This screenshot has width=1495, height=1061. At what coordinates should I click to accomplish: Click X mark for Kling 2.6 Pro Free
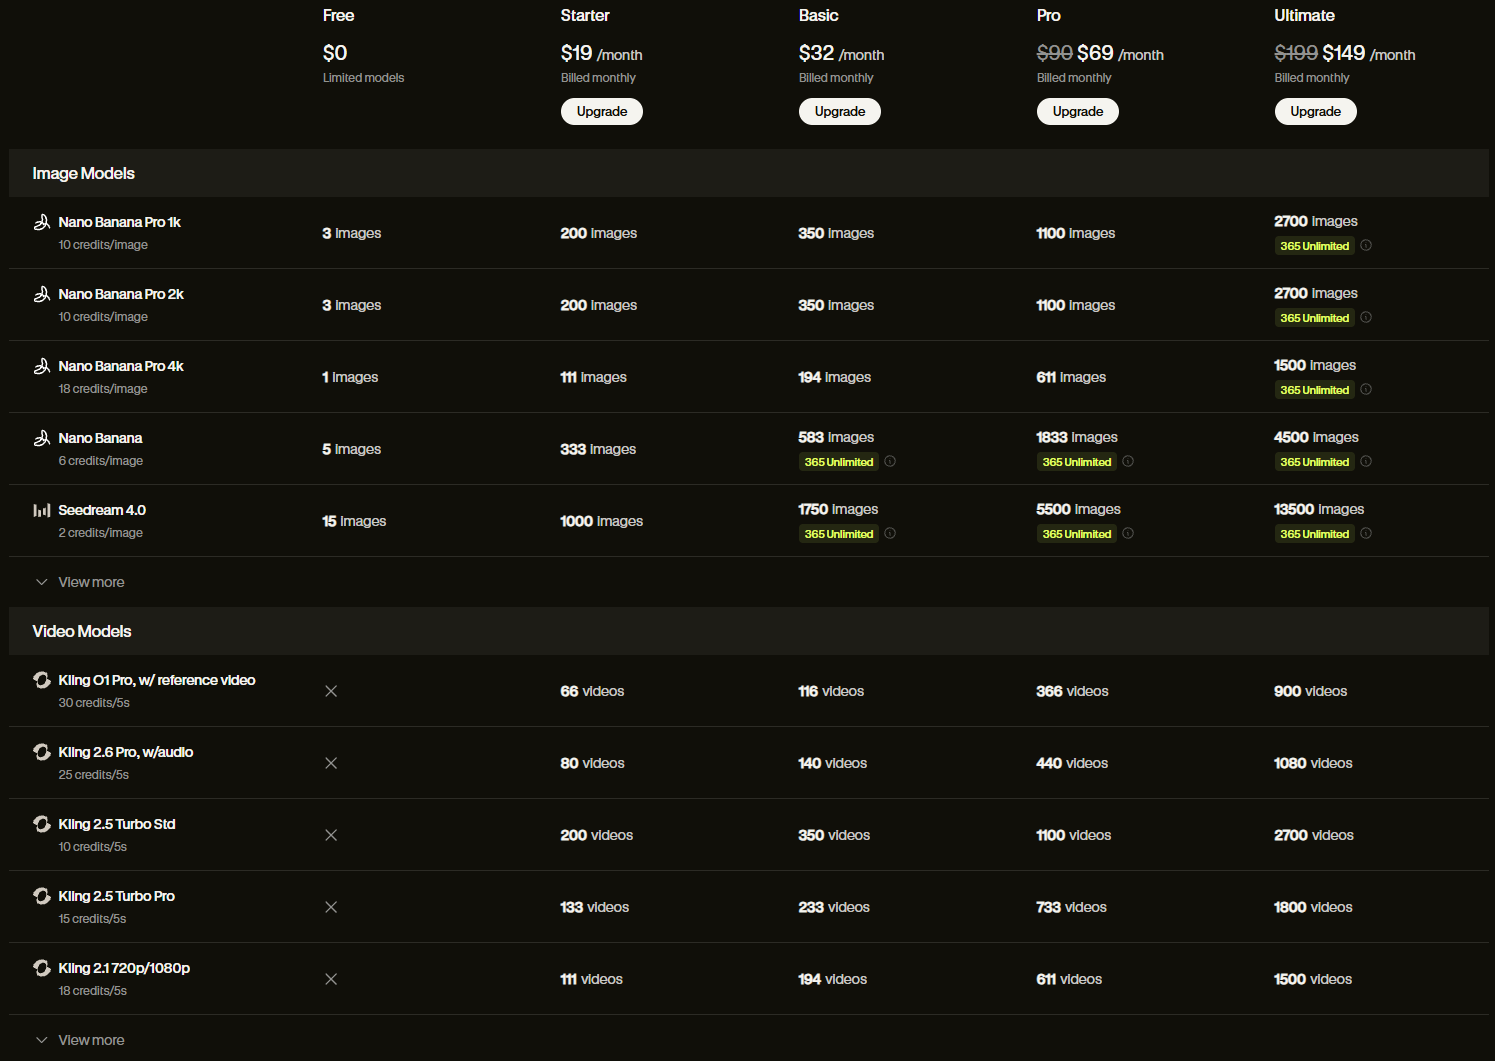331,763
